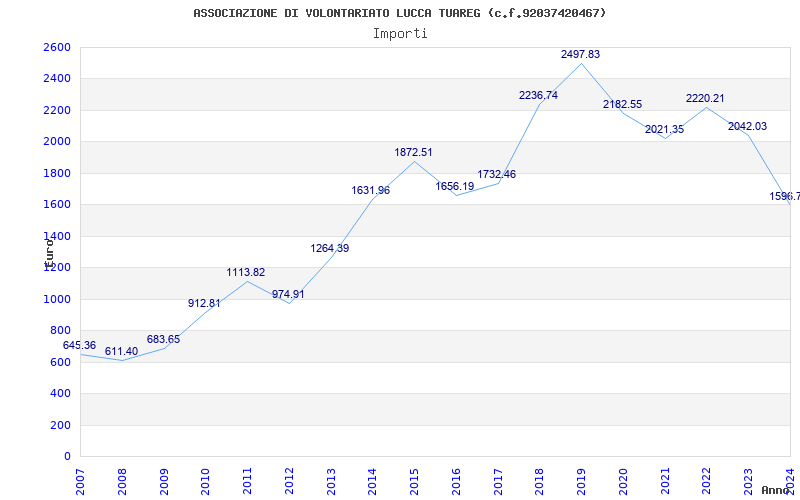The height and width of the screenshot is (500, 800).
Task: Click the Anno axis label
Action: click(775, 490)
